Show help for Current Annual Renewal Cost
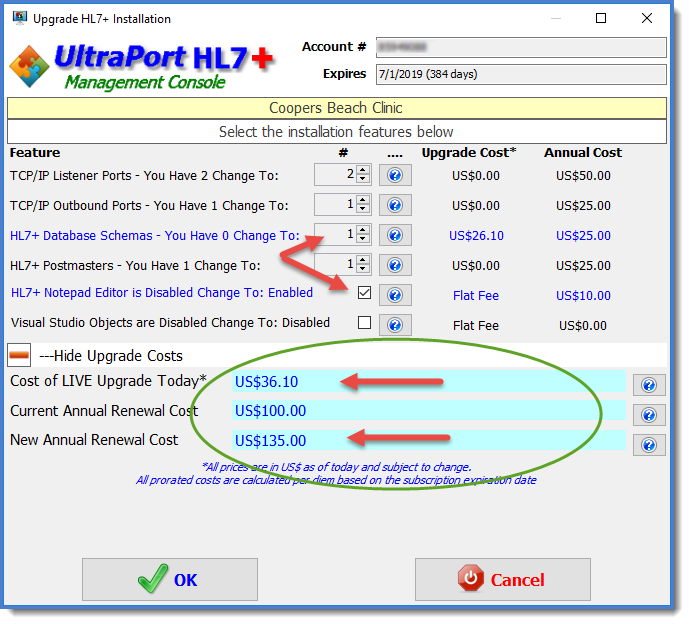689x624 pixels. pos(649,415)
